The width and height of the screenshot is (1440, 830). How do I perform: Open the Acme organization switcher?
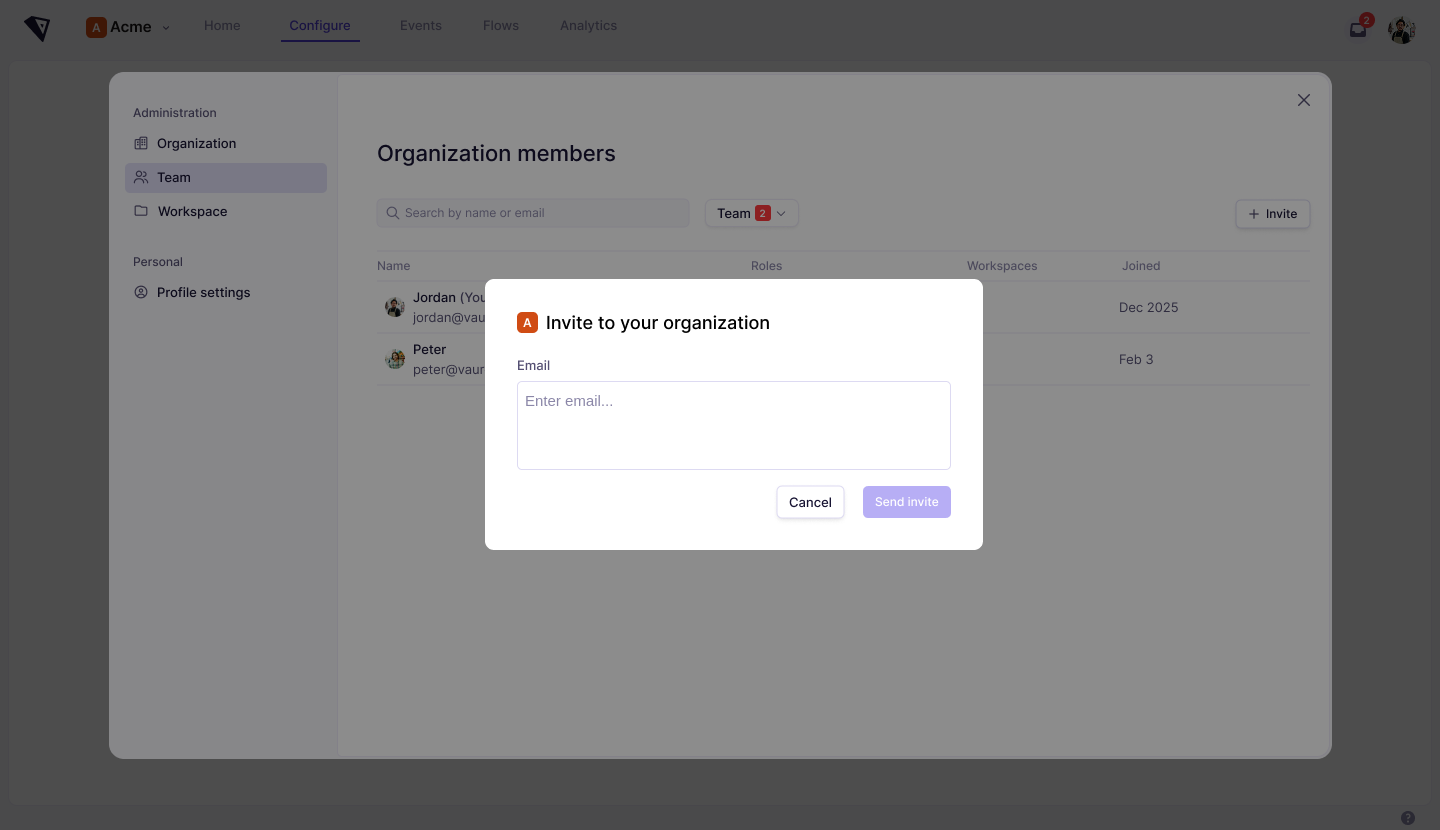(128, 27)
